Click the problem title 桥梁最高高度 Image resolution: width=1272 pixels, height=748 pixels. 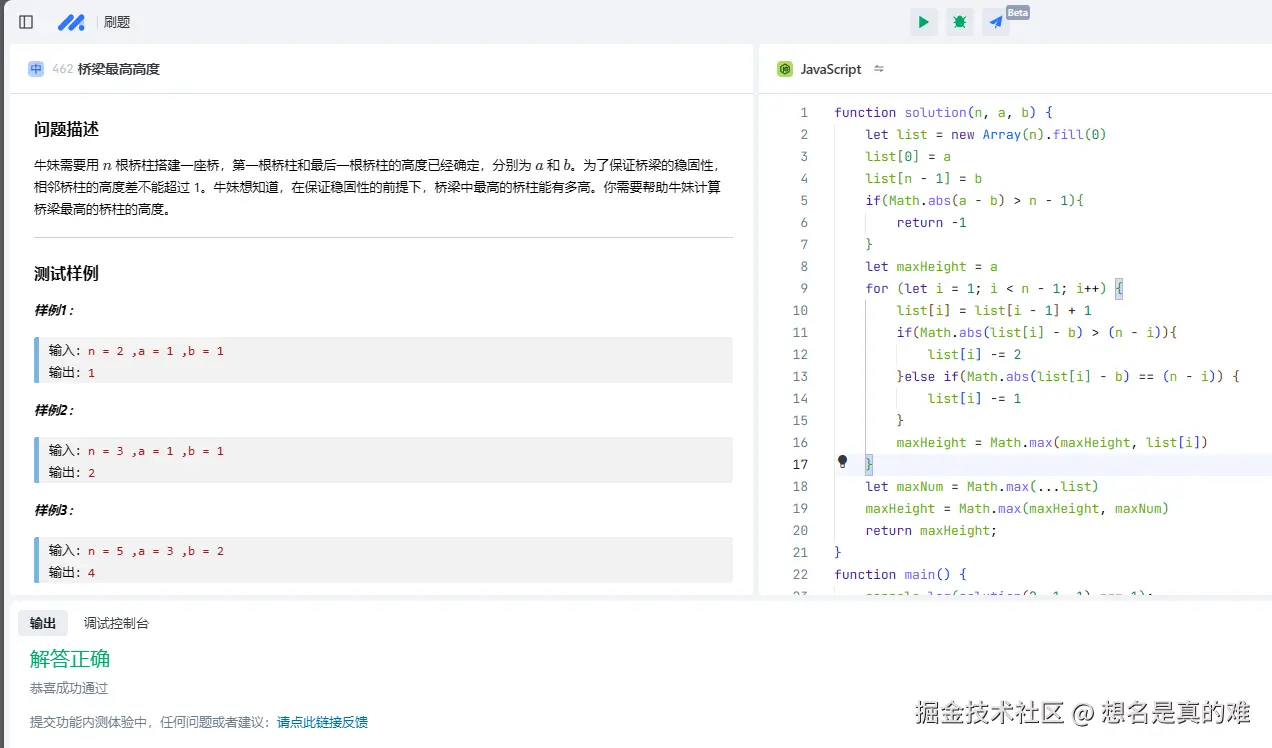tap(119, 68)
